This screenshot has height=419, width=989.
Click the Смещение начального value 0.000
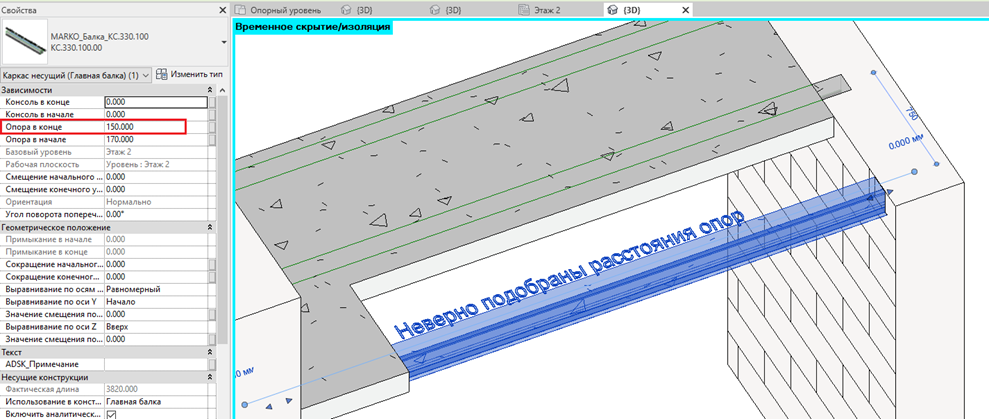(156, 177)
